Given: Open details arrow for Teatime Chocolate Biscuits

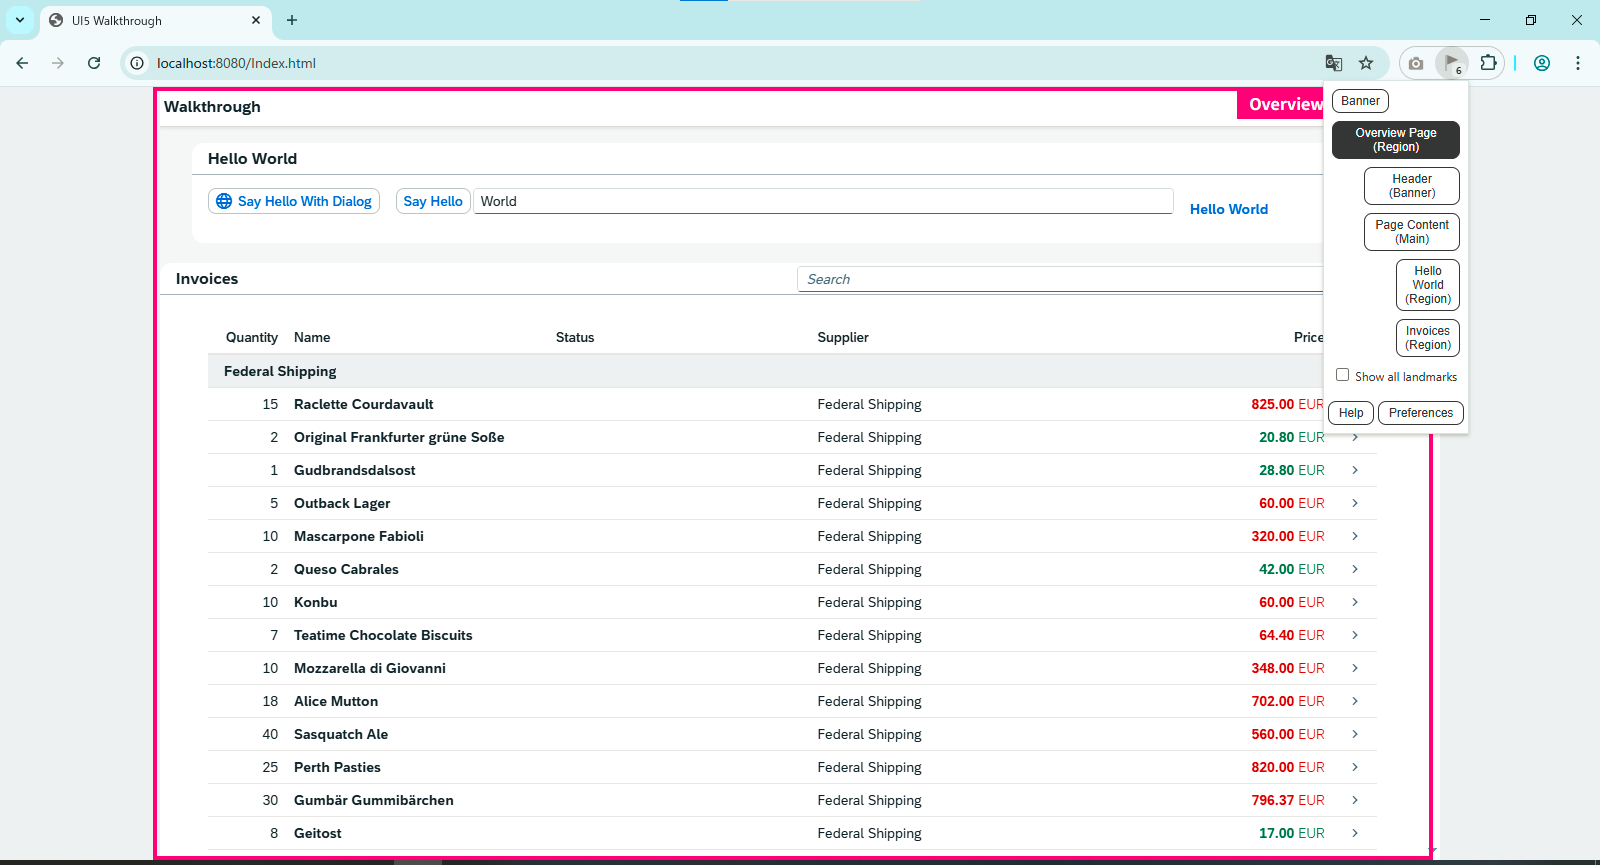Looking at the screenshot, I should (x=1355, y=635).
